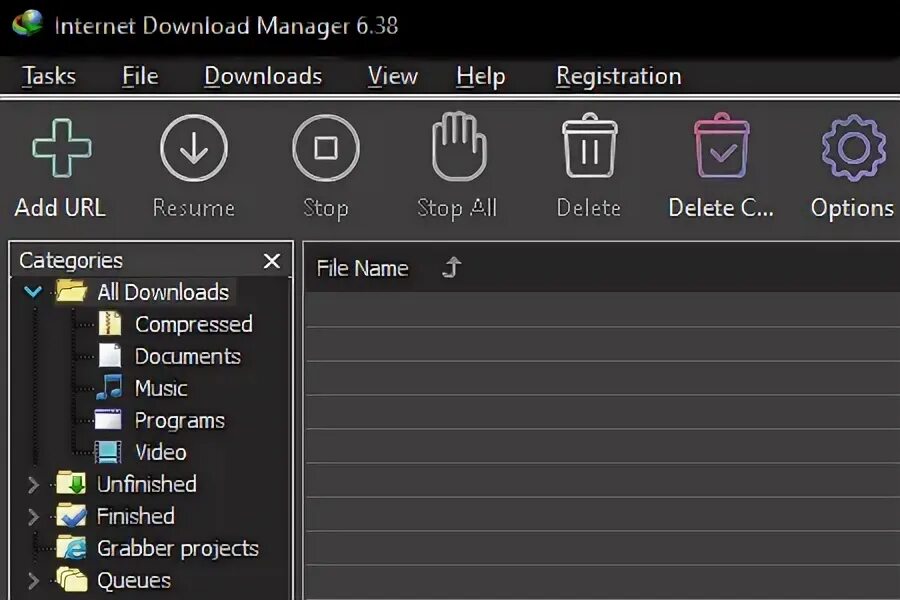Click the Add URL text label
The image size is (900, 600).
coord(60,208)
